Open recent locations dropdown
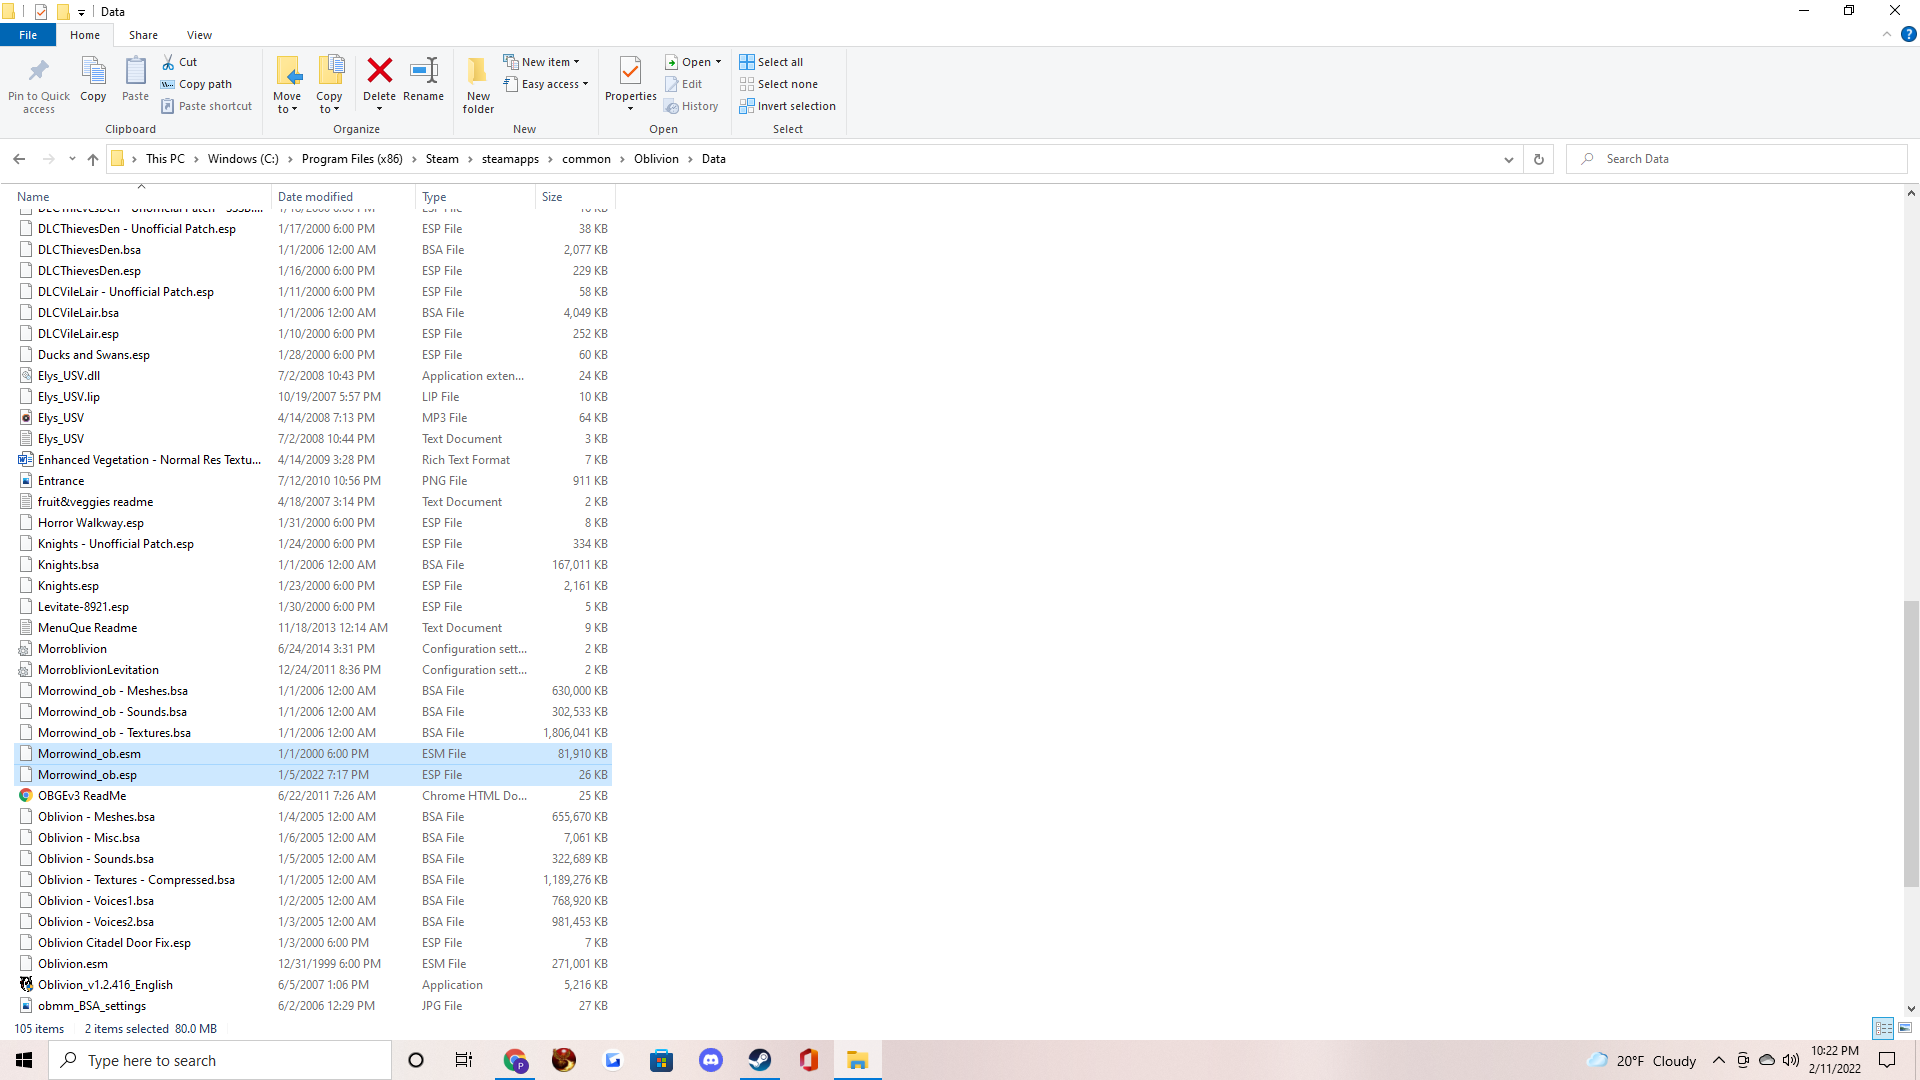This screenshot has height=1080, width=1920. pos(72,159)
